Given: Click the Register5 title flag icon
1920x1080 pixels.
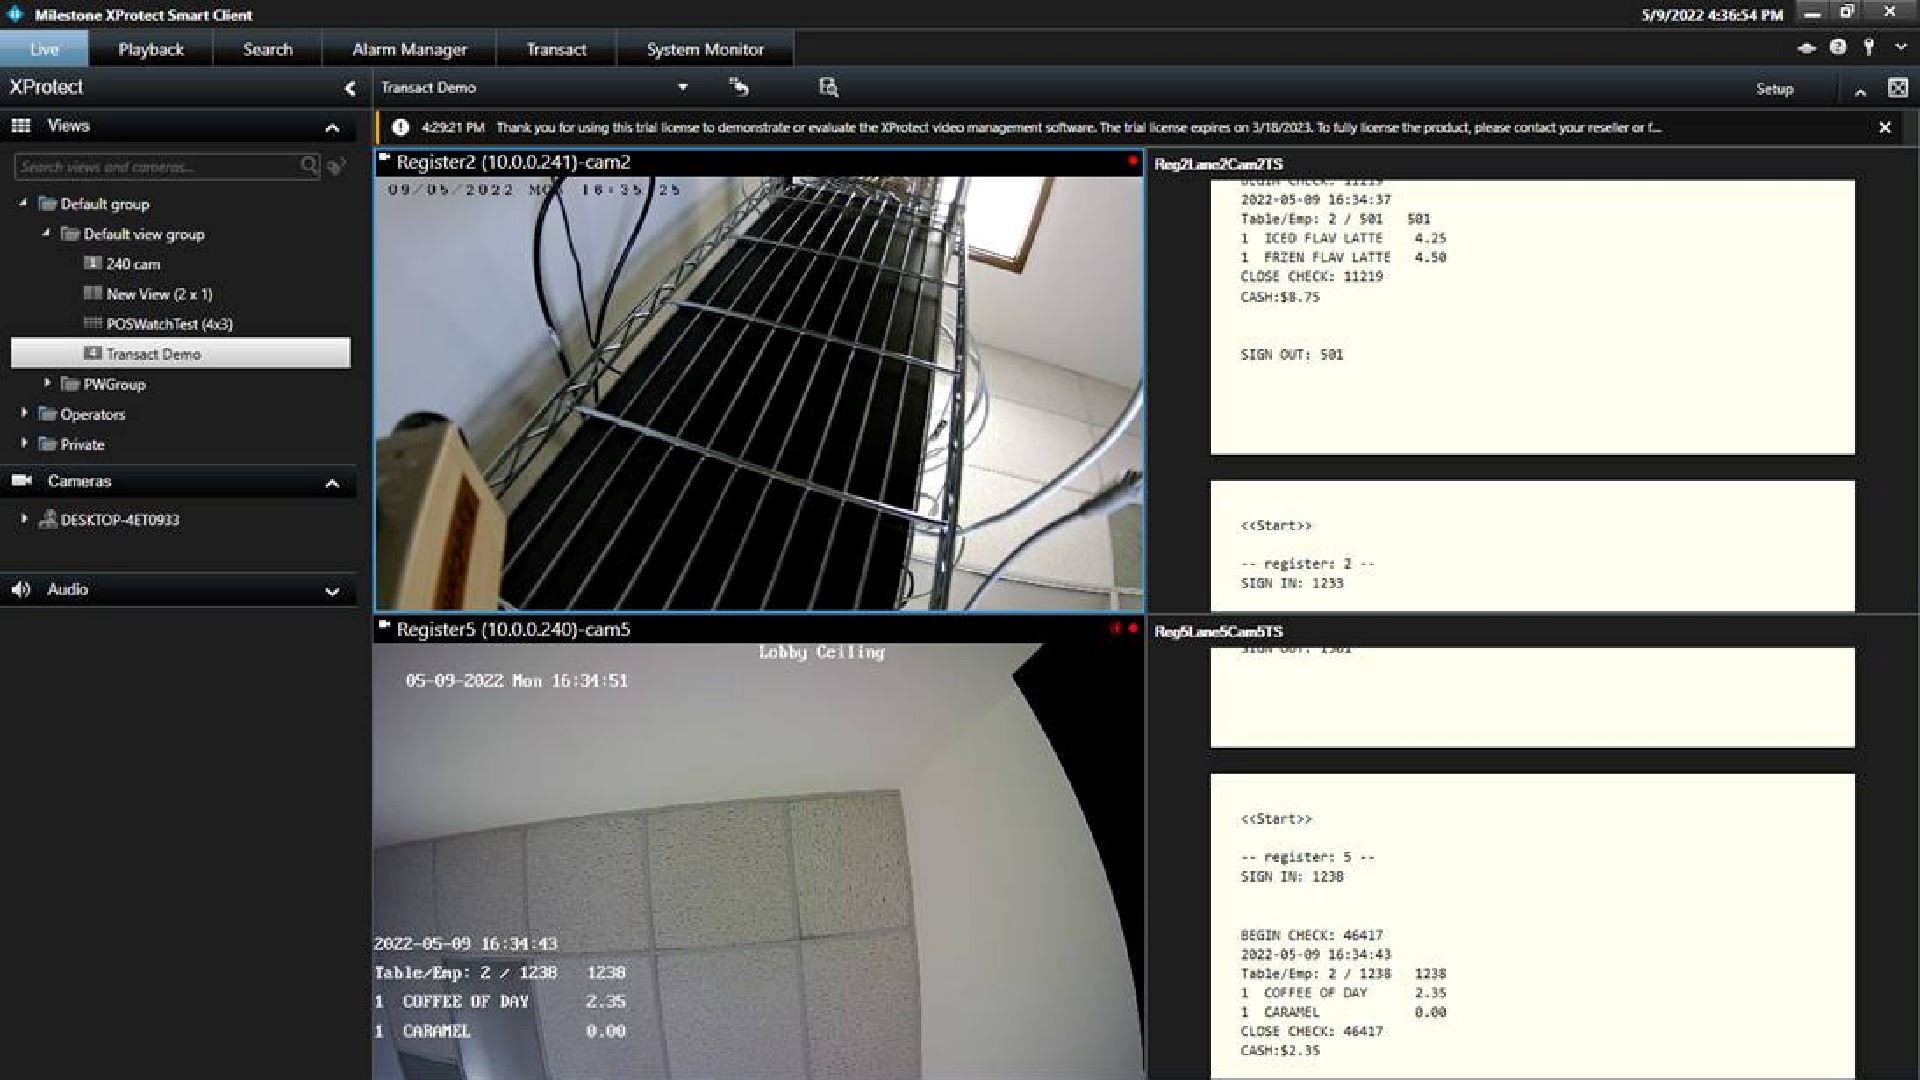Looking at the screenshot, I should 384,625.
